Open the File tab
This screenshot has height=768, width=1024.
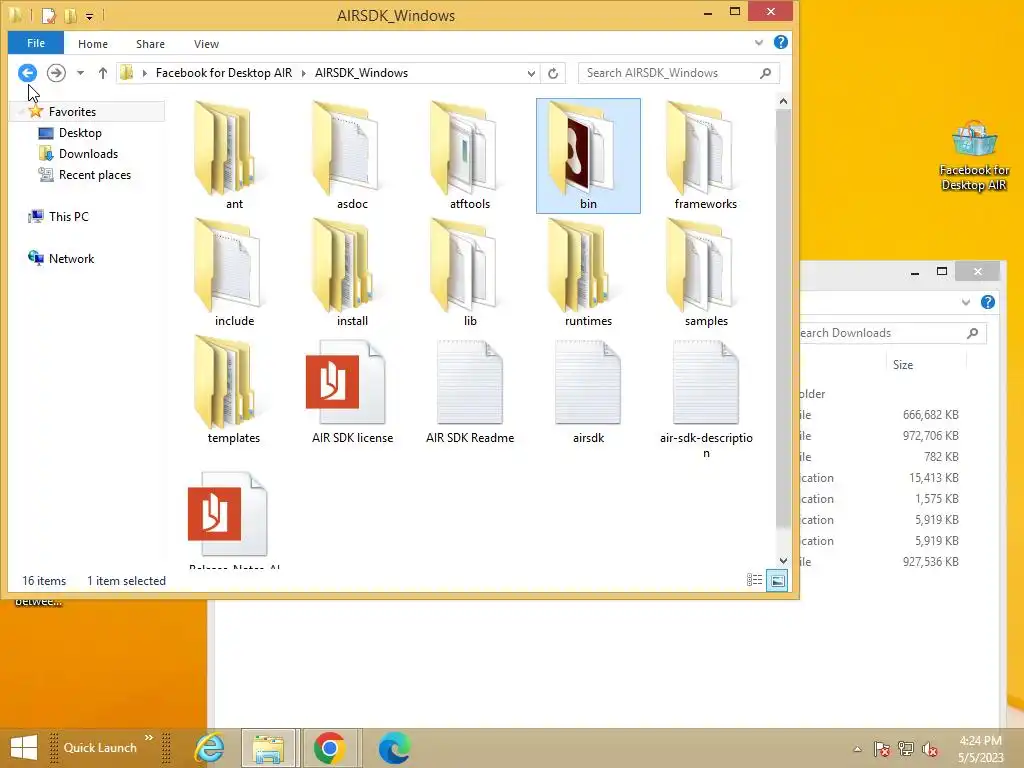pos(36,43)
